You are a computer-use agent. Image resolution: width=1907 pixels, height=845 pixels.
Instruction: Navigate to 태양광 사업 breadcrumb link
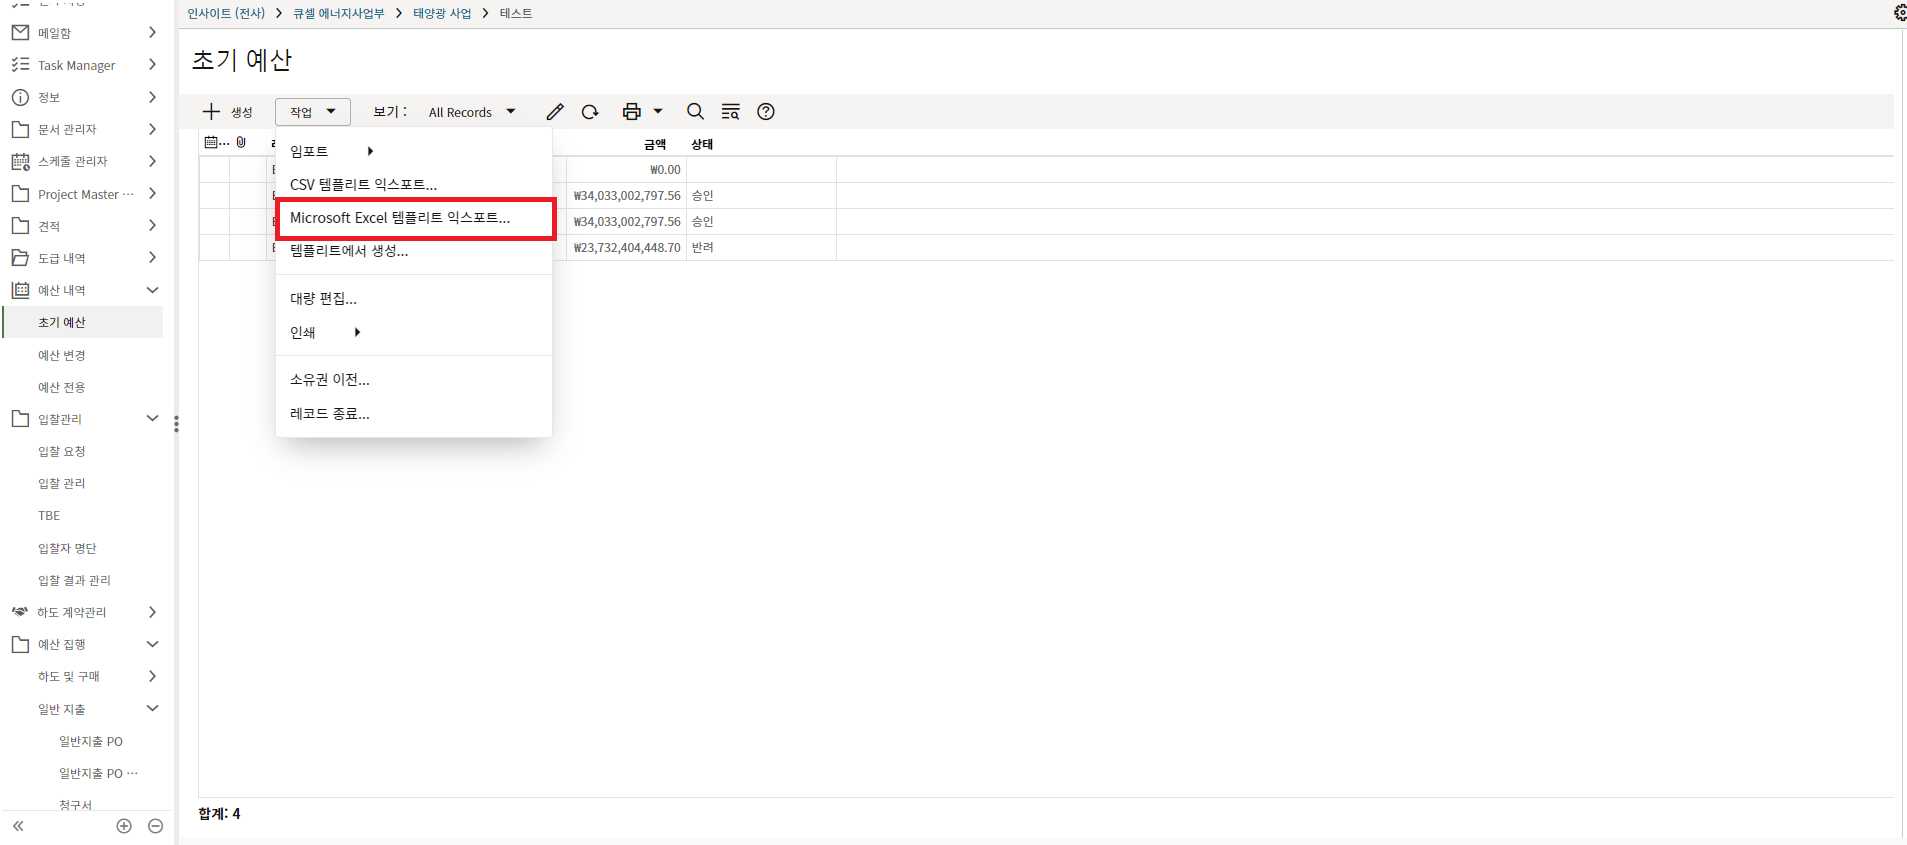pos(442,13)
